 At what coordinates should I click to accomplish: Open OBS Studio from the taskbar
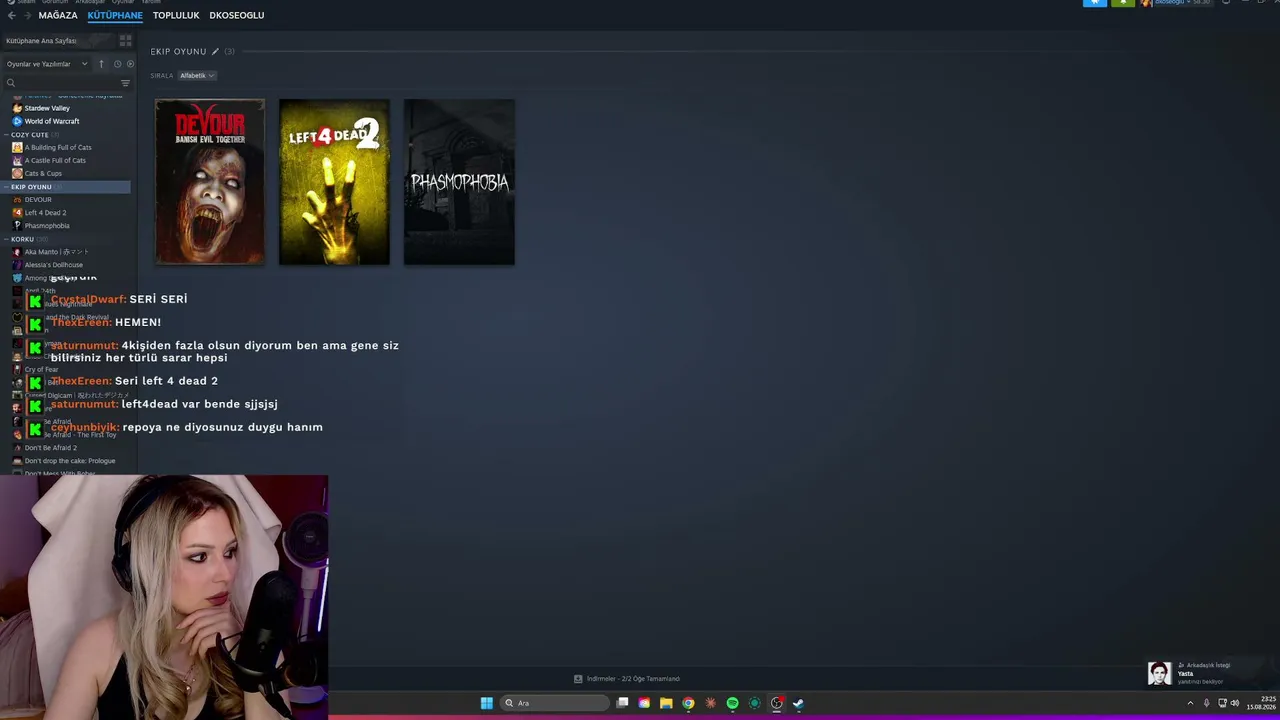click(x=776, y=703)
